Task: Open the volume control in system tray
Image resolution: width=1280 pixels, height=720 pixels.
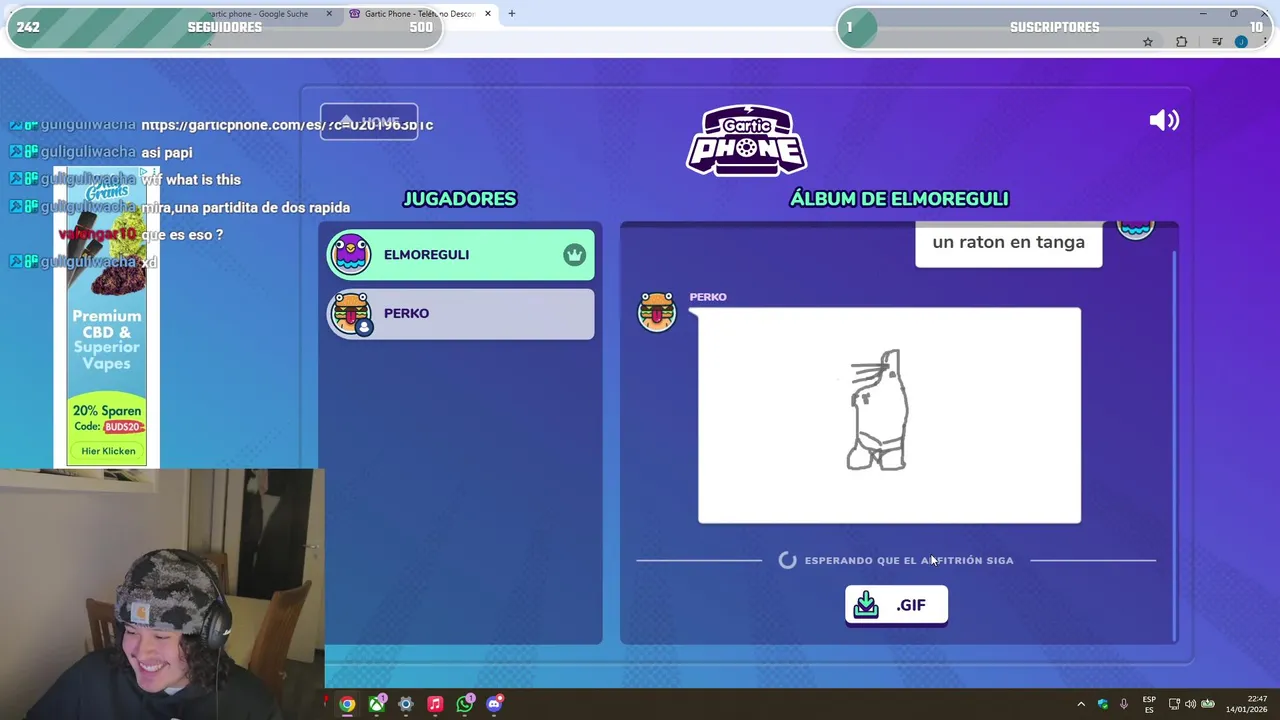Action: [1190, 704]
